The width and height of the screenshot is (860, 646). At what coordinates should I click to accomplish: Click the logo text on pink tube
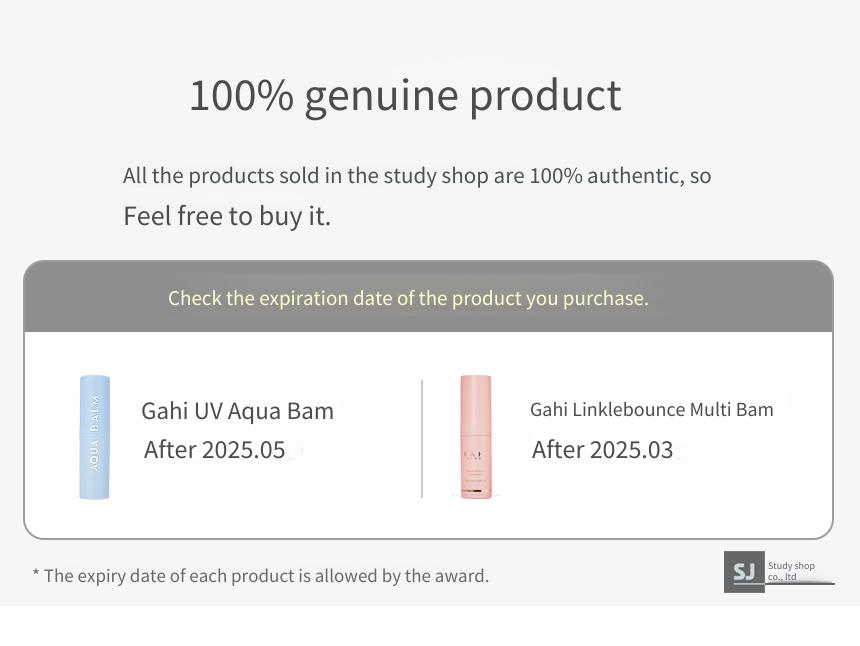click(x=473, y=456)
